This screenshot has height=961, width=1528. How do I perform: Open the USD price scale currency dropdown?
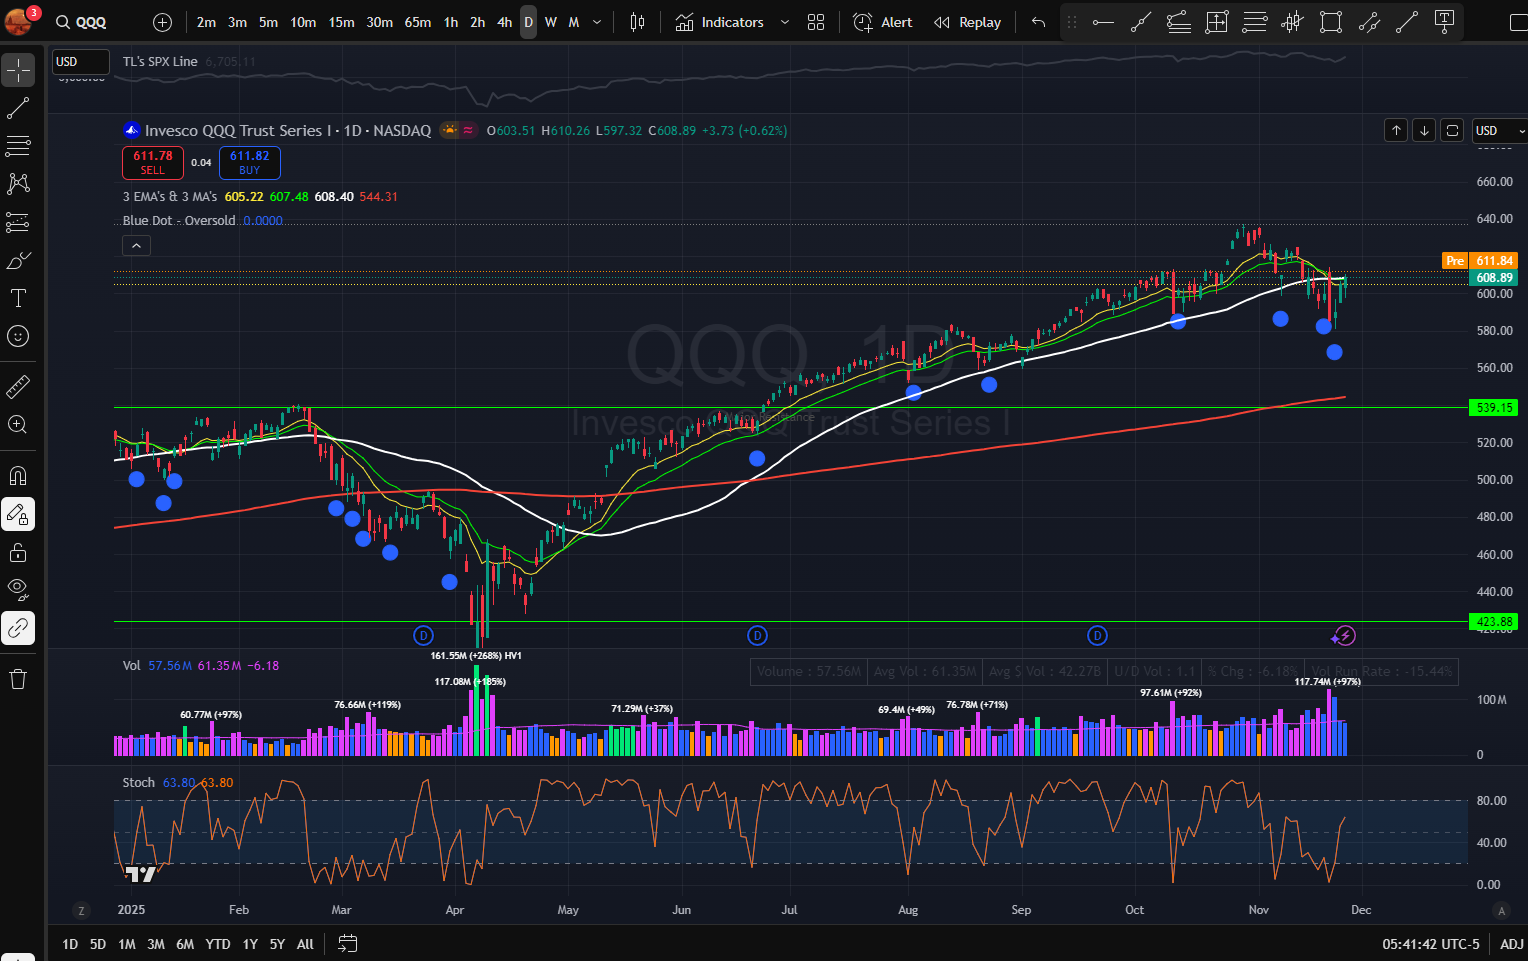[x=1499, y=131]
